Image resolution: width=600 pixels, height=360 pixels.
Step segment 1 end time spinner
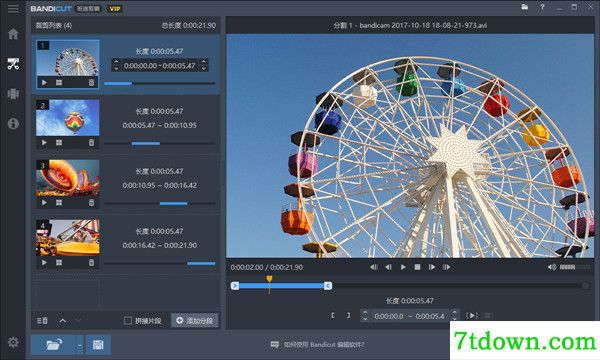(204, 65)
